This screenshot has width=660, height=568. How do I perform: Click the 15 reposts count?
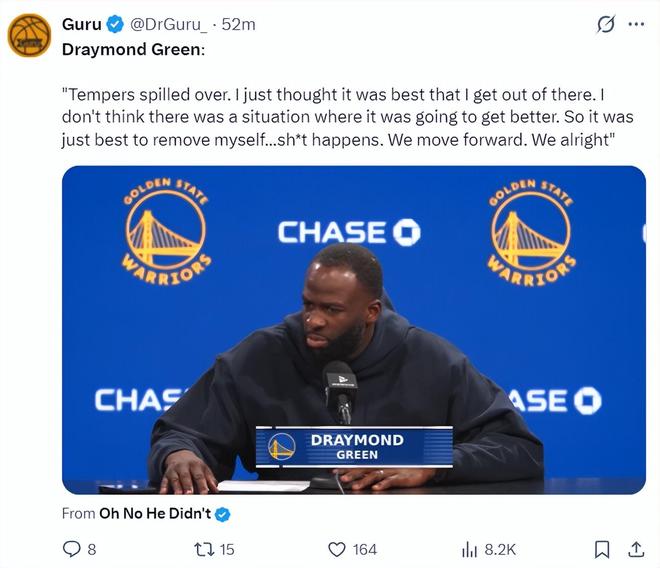point(227,549)
